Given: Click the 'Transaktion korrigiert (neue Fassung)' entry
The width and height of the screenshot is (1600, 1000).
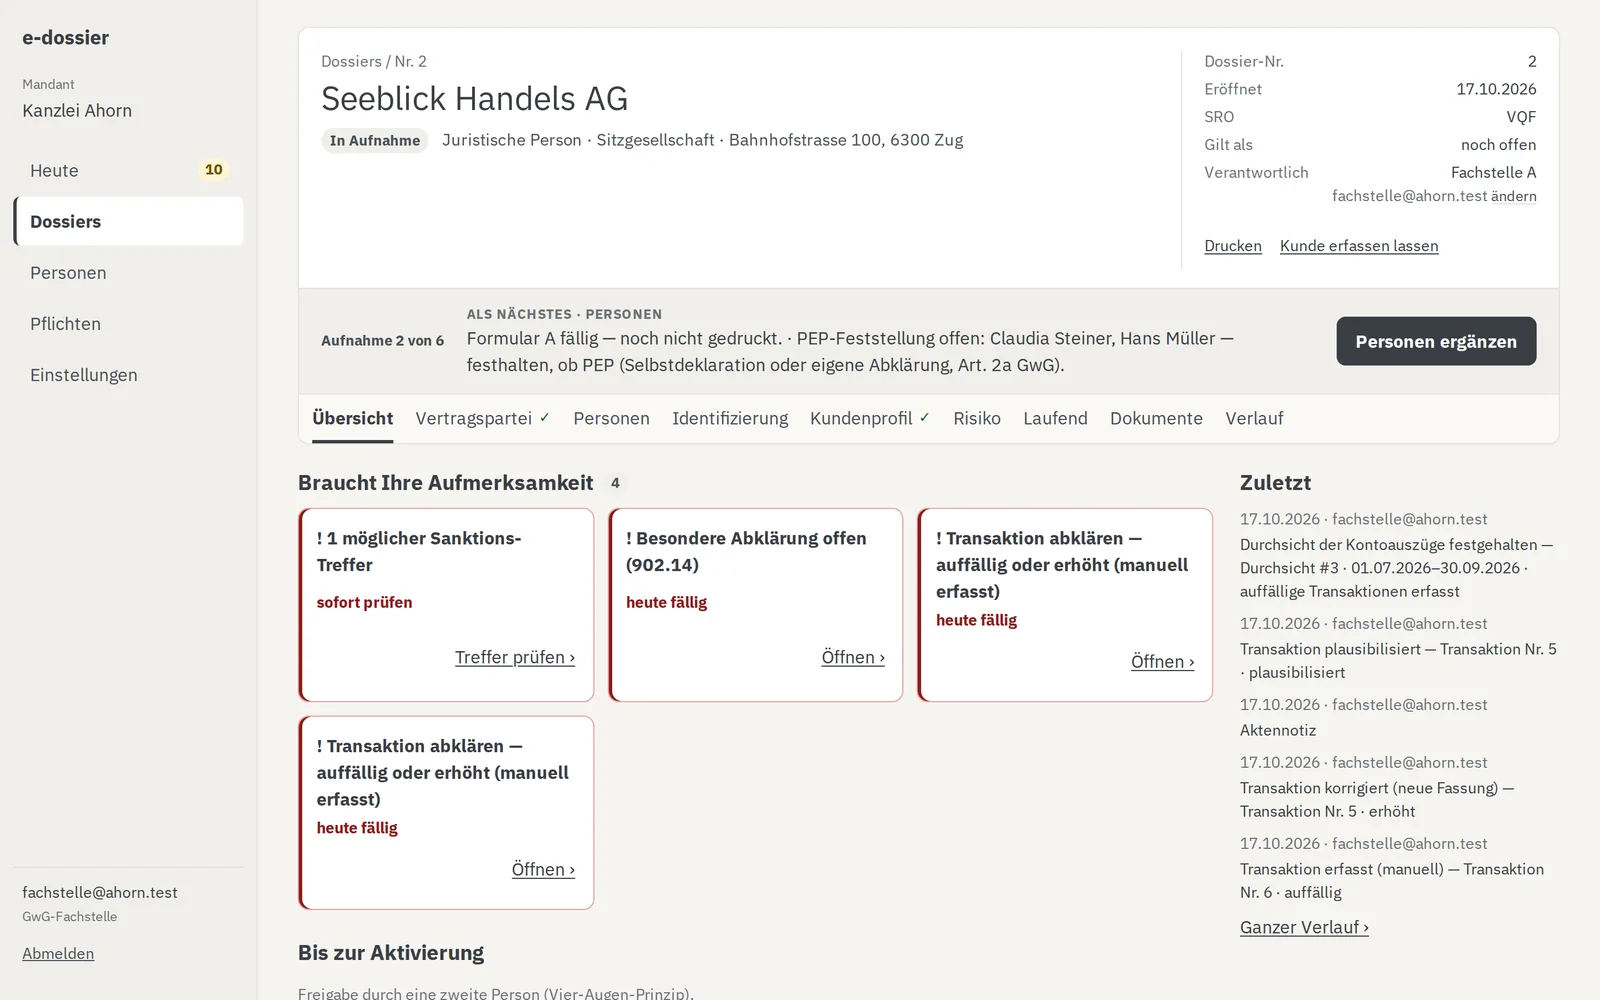Looking at the screenshot, I should tap(1377, 799).
